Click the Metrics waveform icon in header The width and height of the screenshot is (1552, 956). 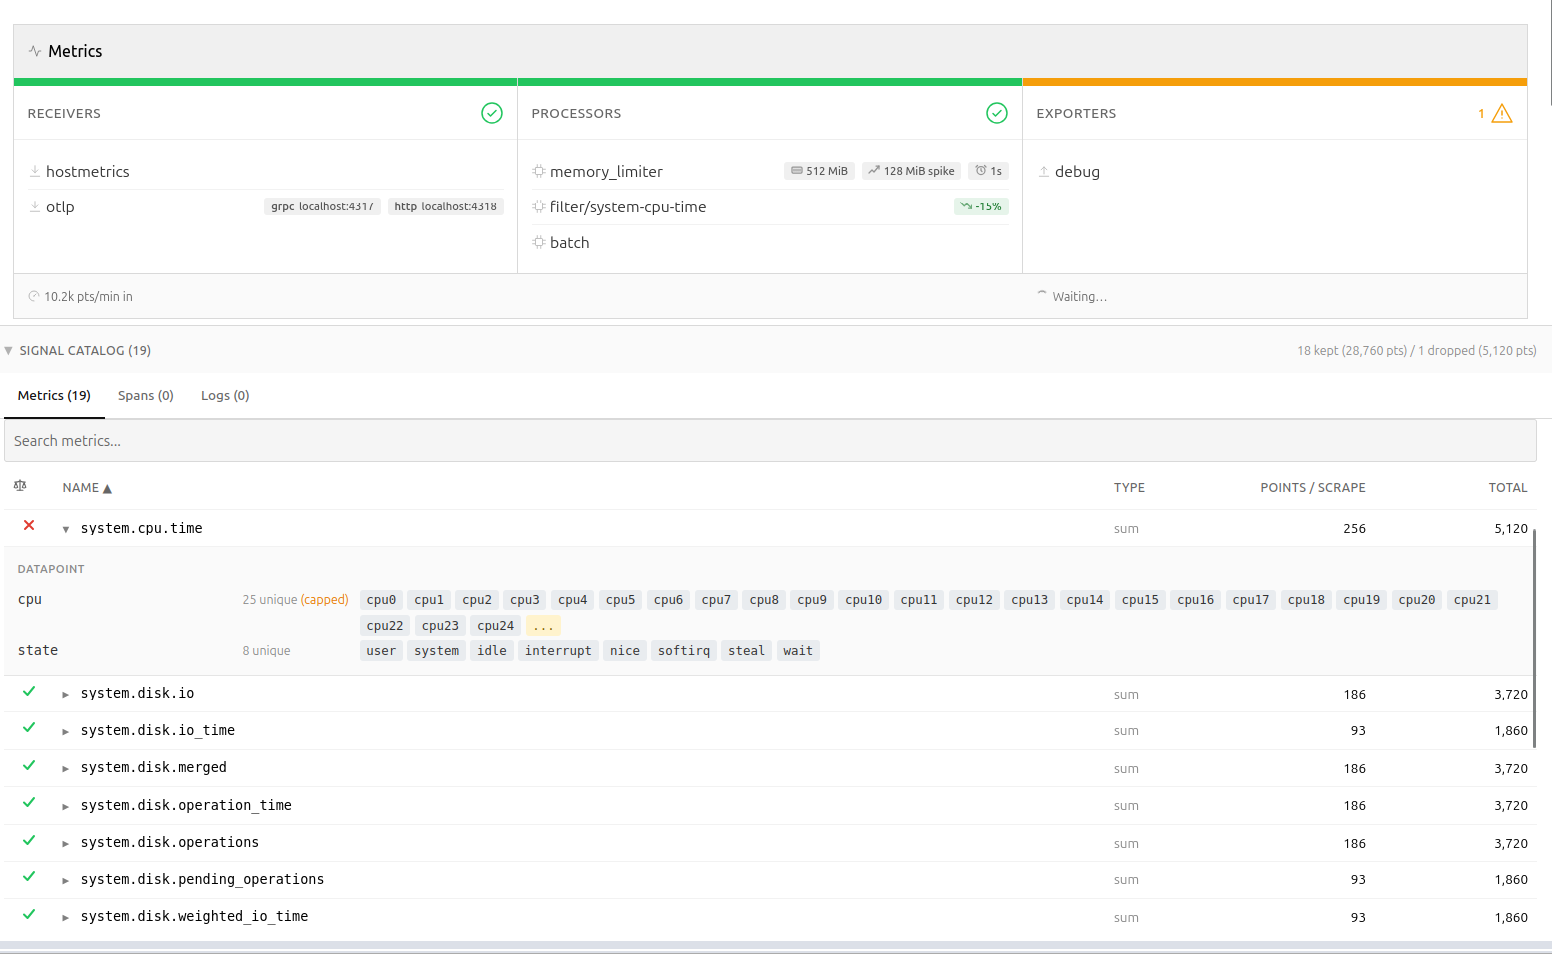(35, 50)
